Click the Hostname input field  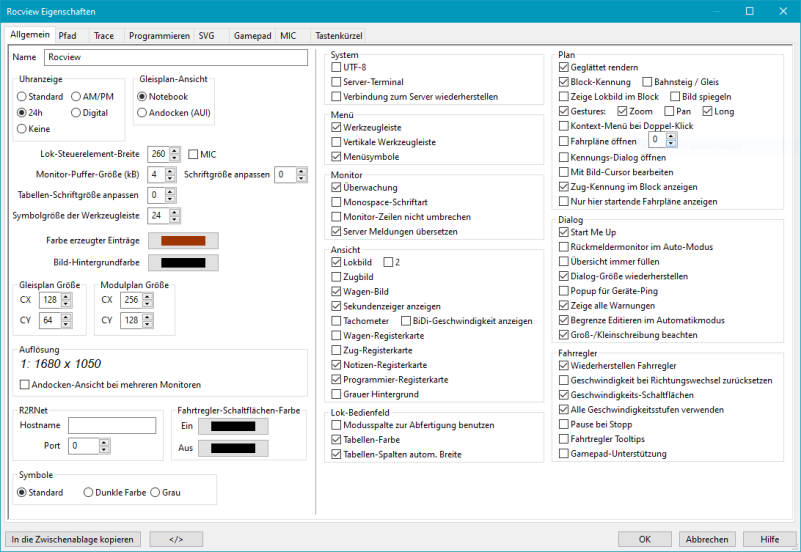[x=111, y=426]
